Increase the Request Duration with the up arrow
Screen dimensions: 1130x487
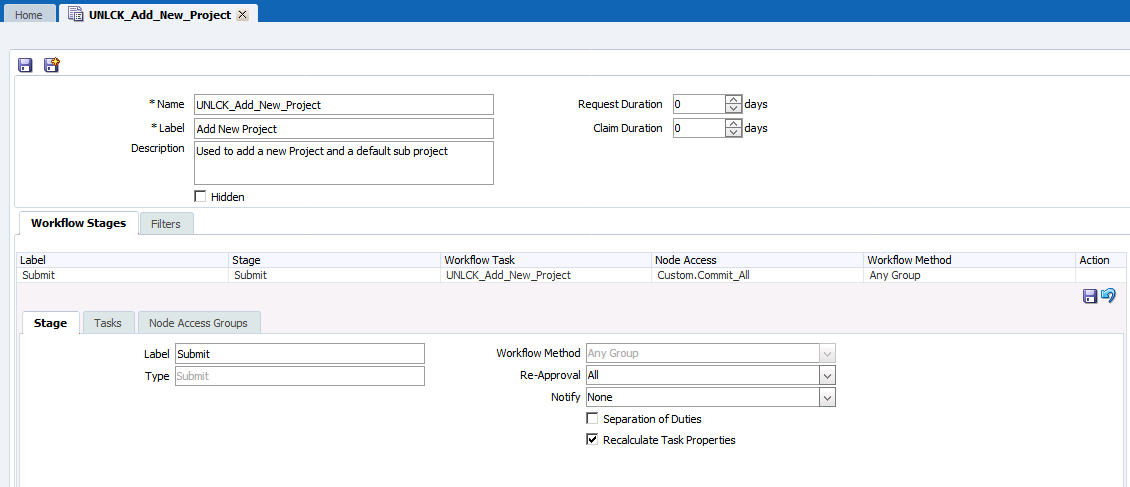point(733,99)
